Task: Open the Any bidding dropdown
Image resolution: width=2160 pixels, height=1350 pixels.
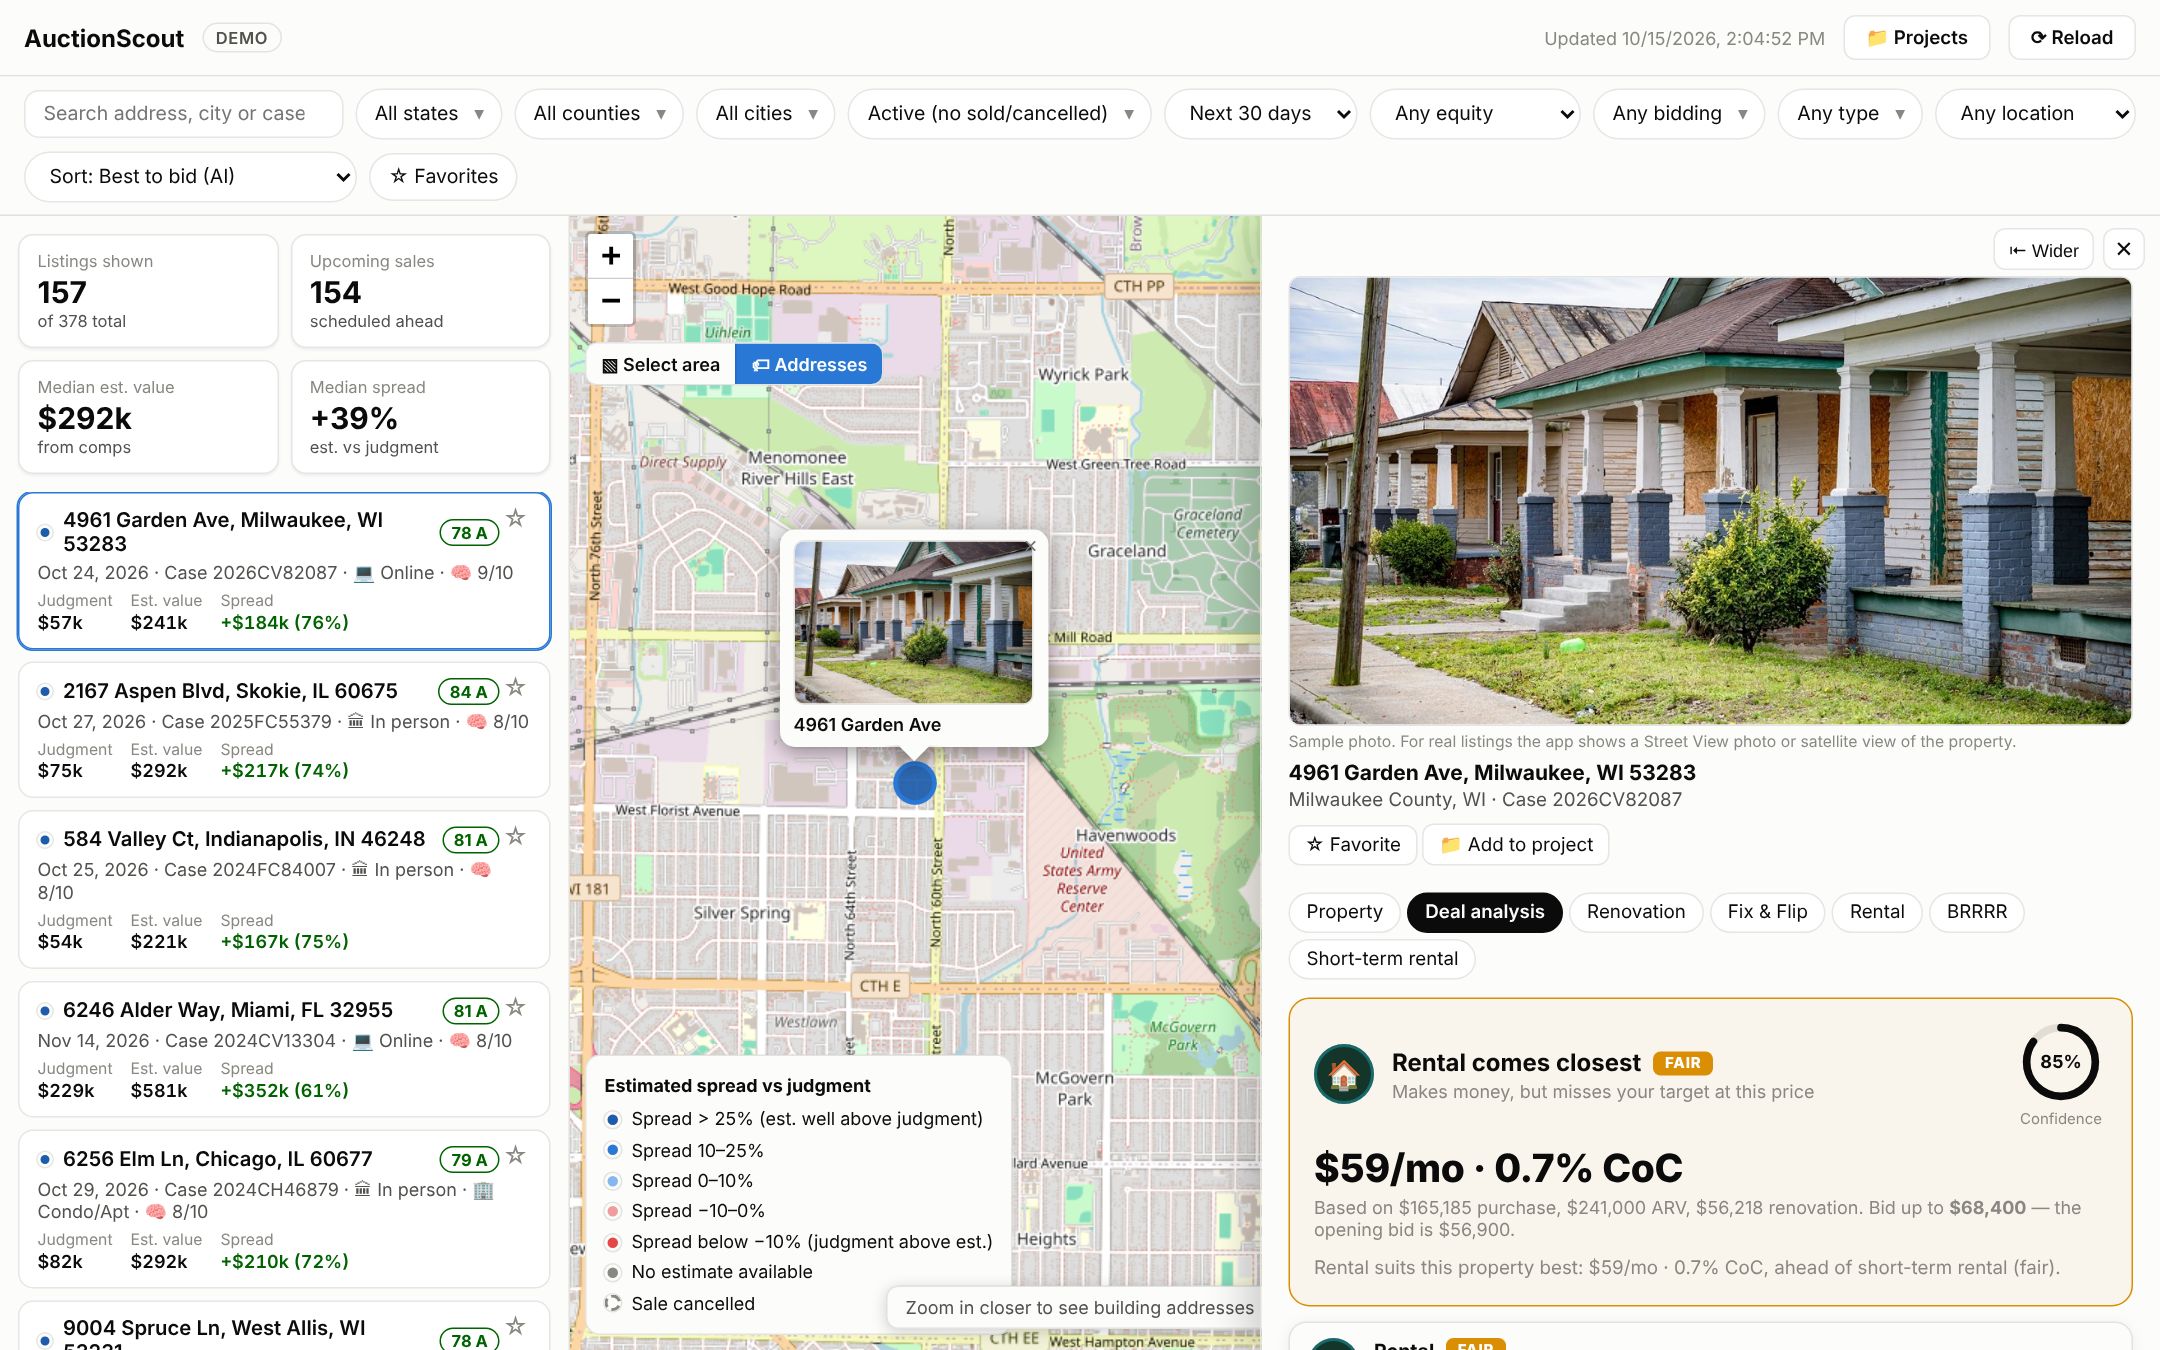Action: 1679,114
